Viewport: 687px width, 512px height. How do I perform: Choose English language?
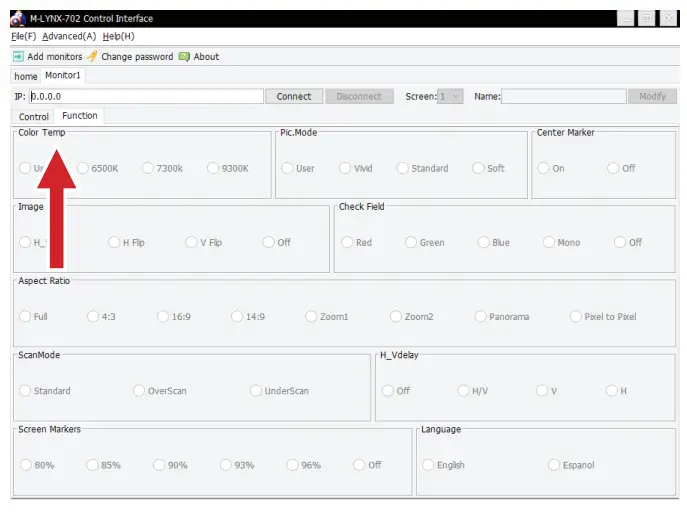point(443,465)
